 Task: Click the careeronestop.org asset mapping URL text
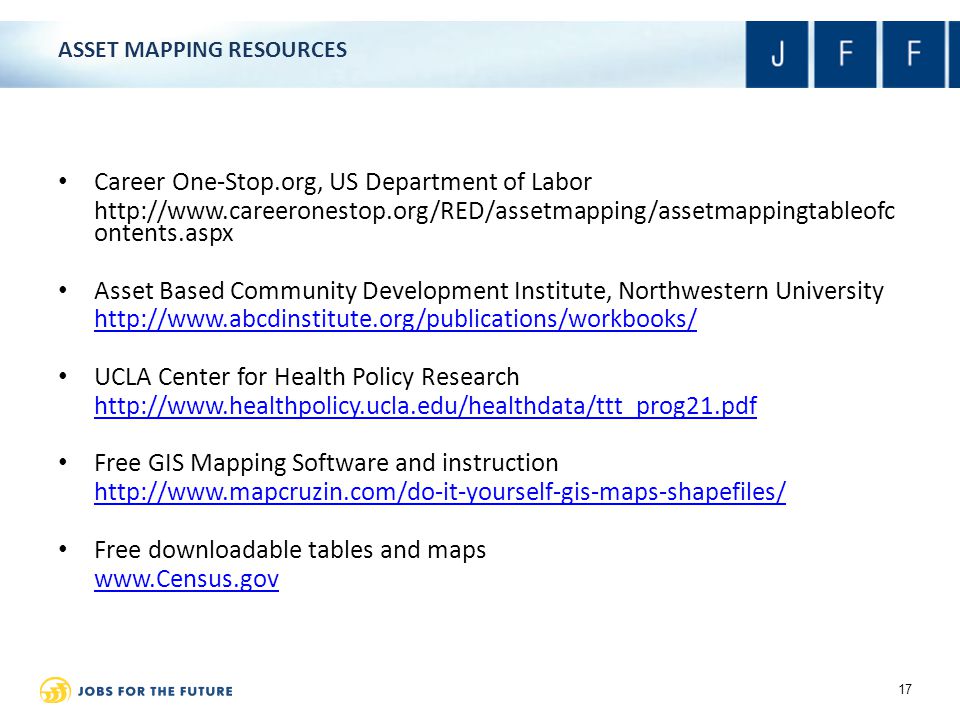[494, 222]
